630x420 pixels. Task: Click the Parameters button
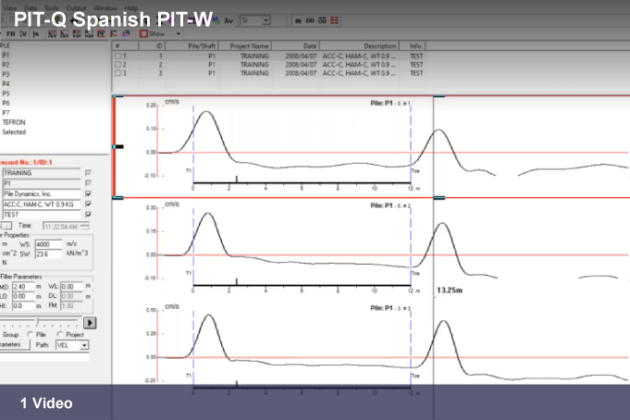tap(14, 345)
